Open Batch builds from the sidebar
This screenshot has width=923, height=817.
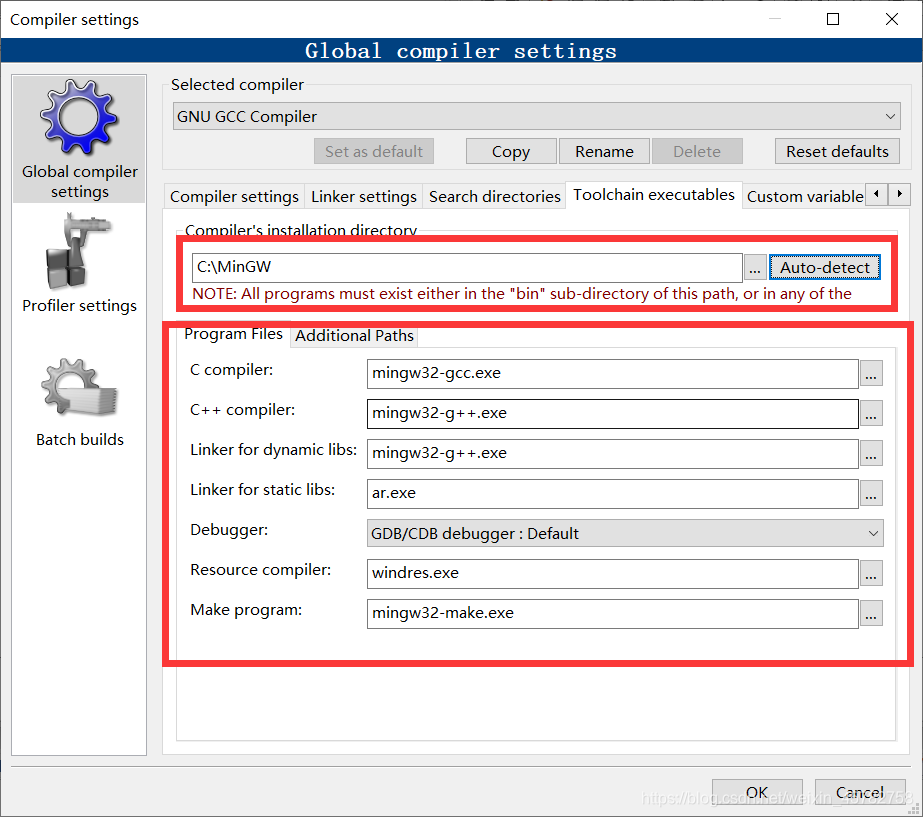[79, 403]
